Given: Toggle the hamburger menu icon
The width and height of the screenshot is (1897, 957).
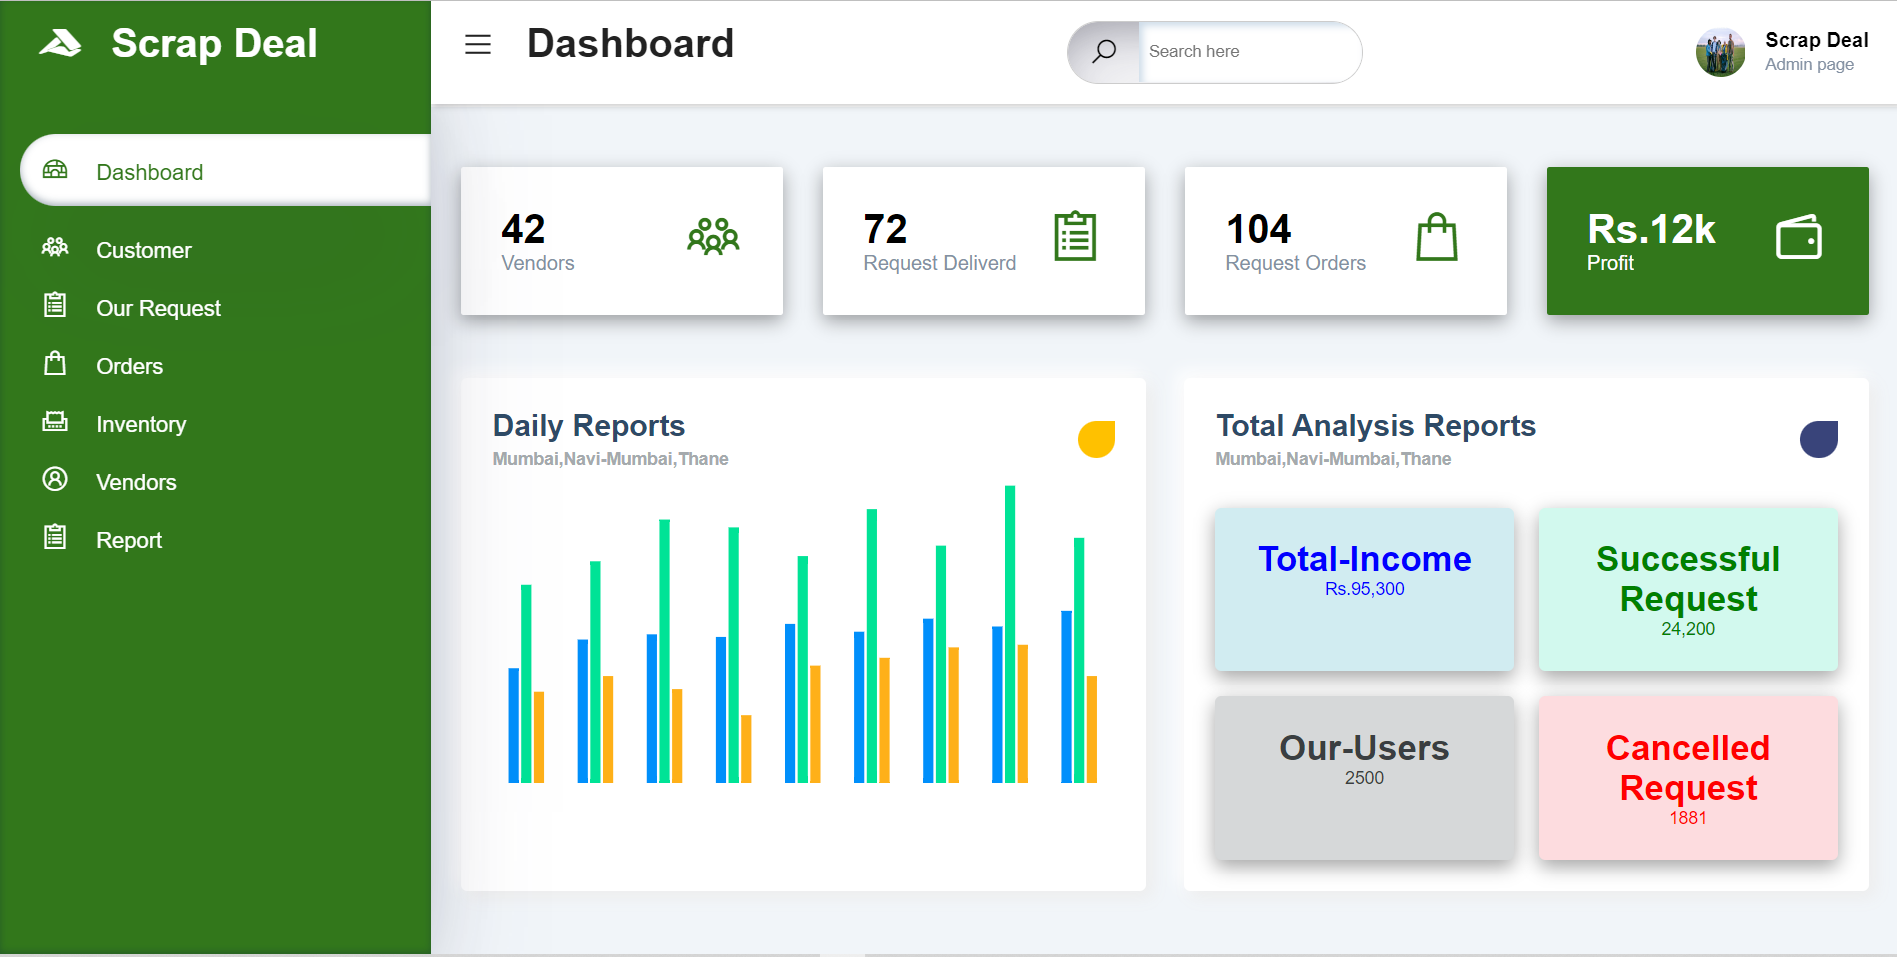Looking at the screenshot, I should tap(478, 44).
